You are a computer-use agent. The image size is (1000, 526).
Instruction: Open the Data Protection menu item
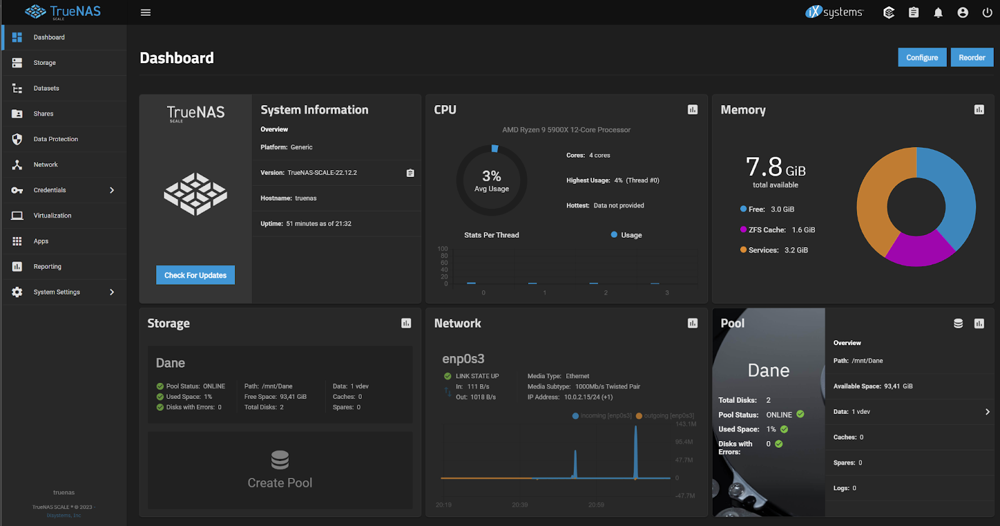click(x=64, y=139)
